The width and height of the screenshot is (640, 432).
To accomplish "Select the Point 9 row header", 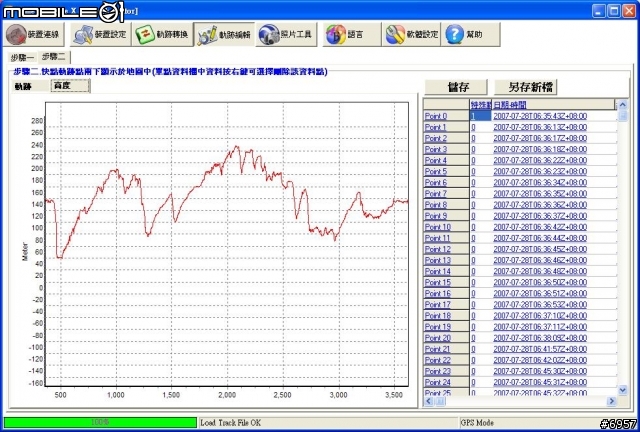I will pos(446,216).
